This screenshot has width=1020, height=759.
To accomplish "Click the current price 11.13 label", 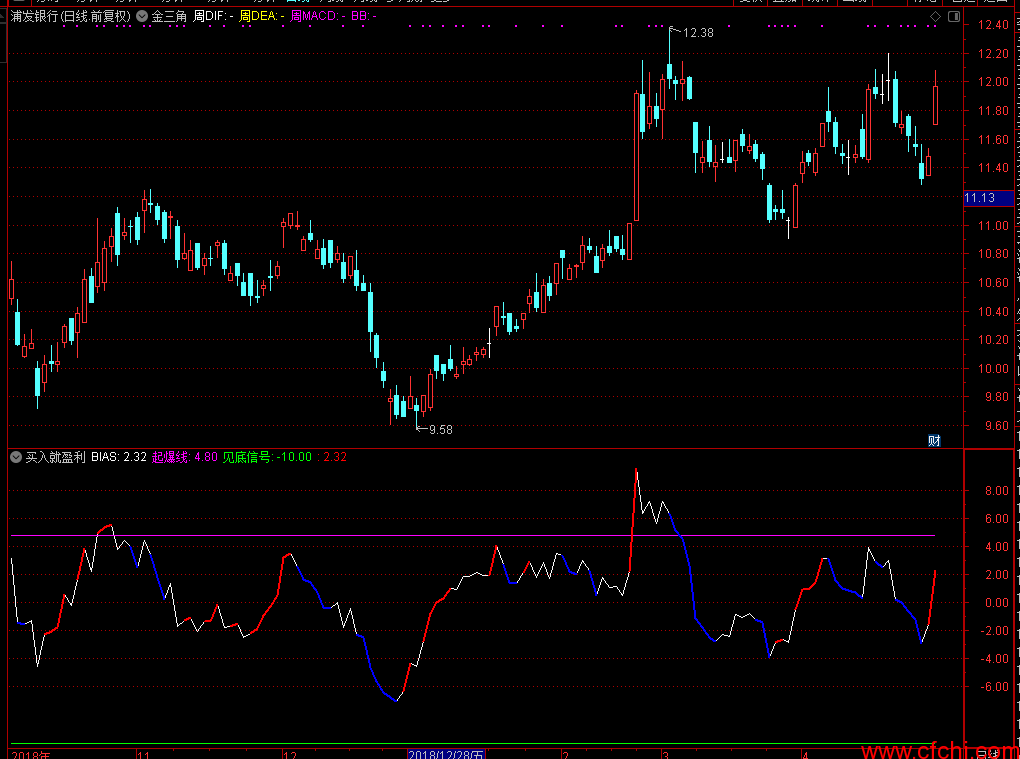I will 980,198.
